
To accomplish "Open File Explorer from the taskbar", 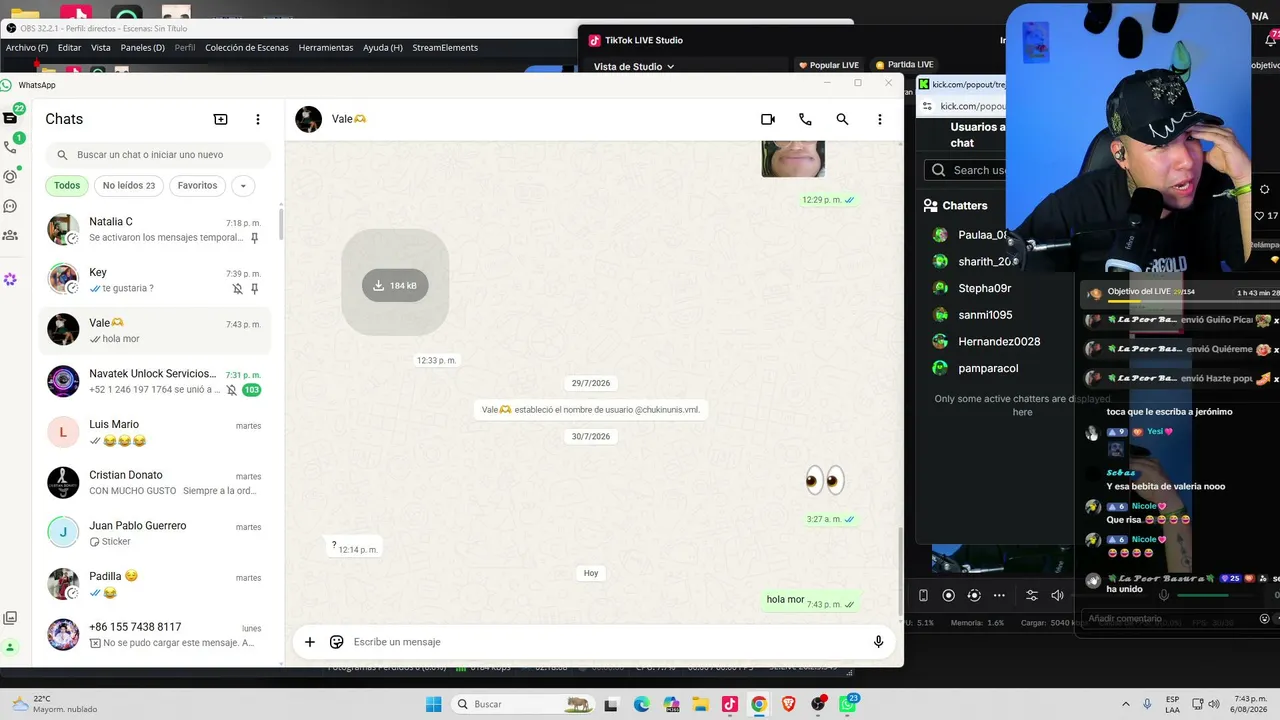I will 700,704.
